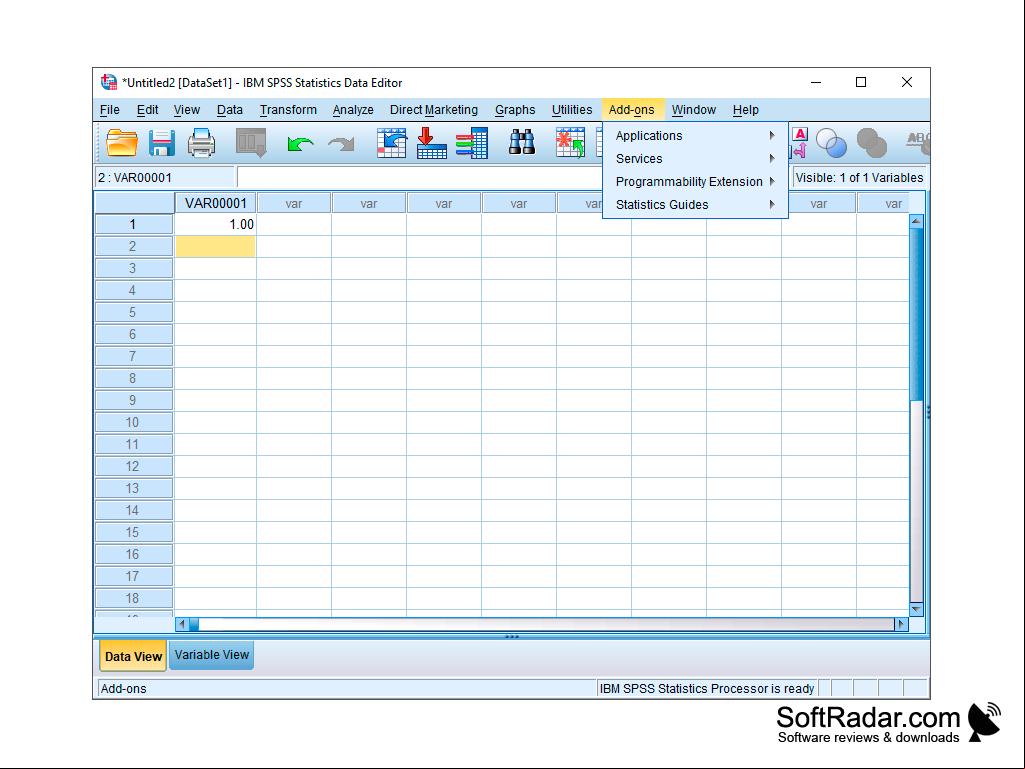This screenshot has width=1025, height=769.
Task: Open the Window menu
Action: [694, 110]
